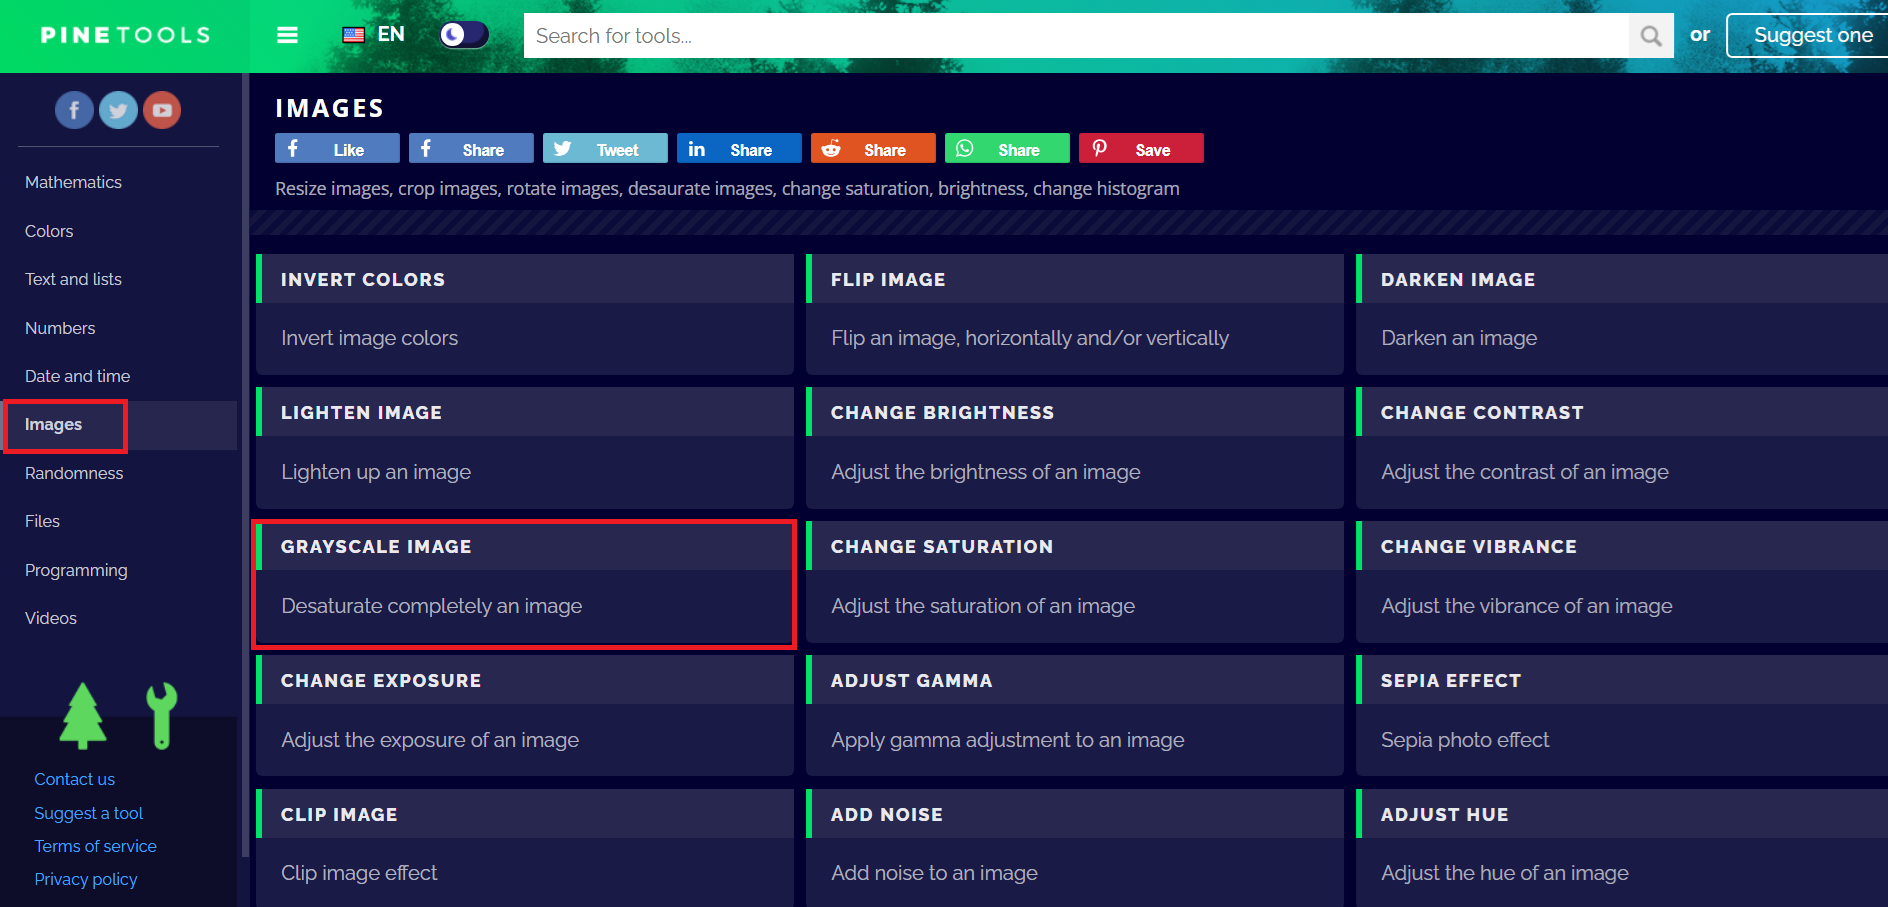Open the Mathematics category
Image resolution: width=1888 pixels, height=907 pixels.
73,182
